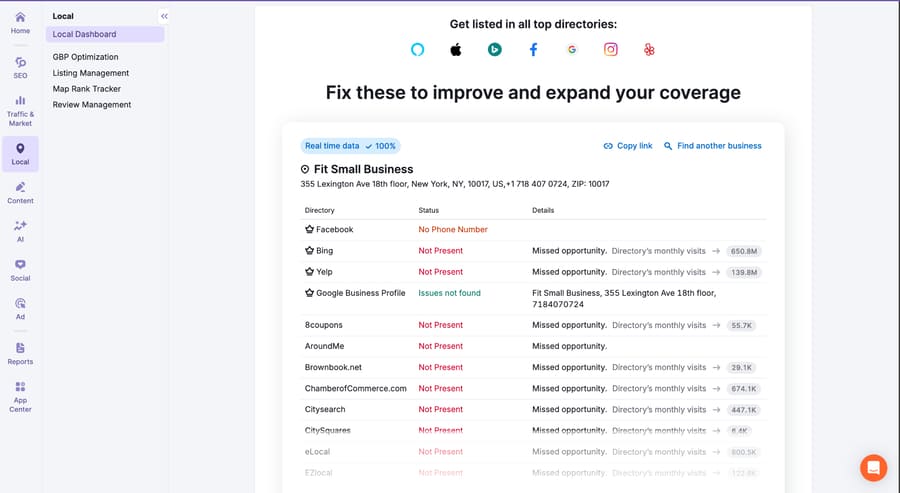Collapse the Local side panel chevrons
The image size is (900, 493).
(x=164, y=16)
